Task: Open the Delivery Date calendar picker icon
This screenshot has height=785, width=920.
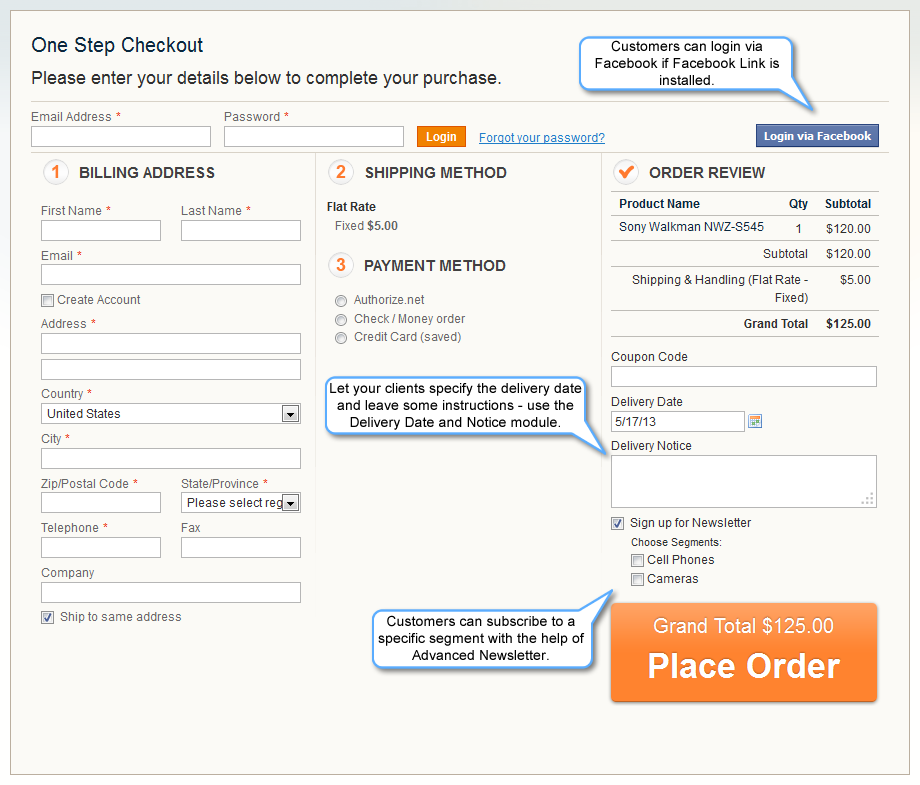Action: pyautogui.click(x=755, y=422)
